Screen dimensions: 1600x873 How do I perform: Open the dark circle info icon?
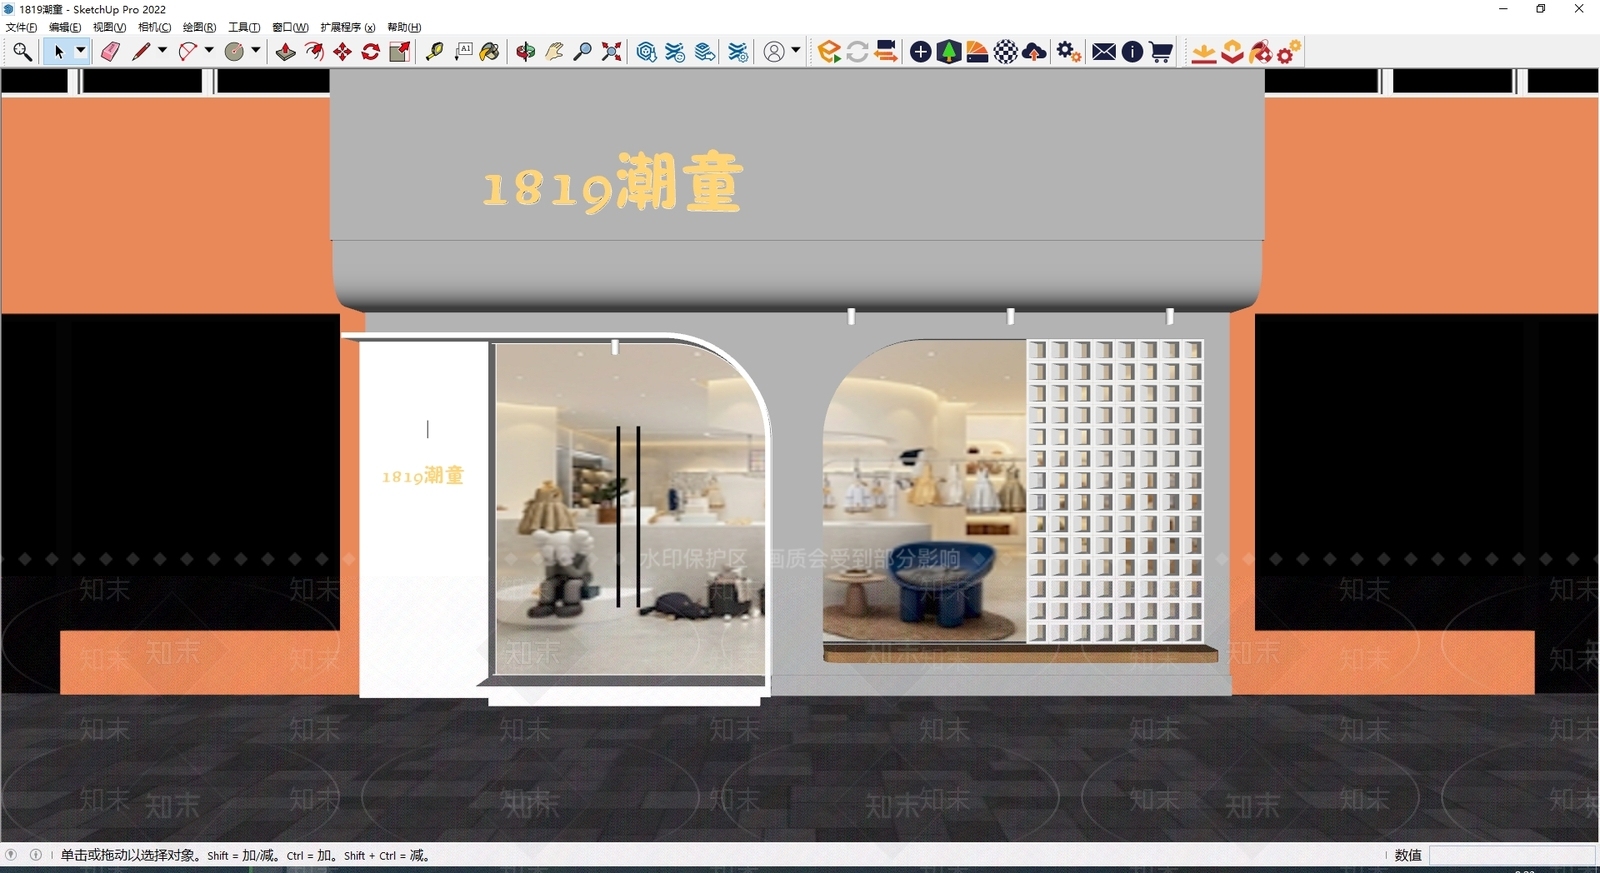click(1132, 52)
